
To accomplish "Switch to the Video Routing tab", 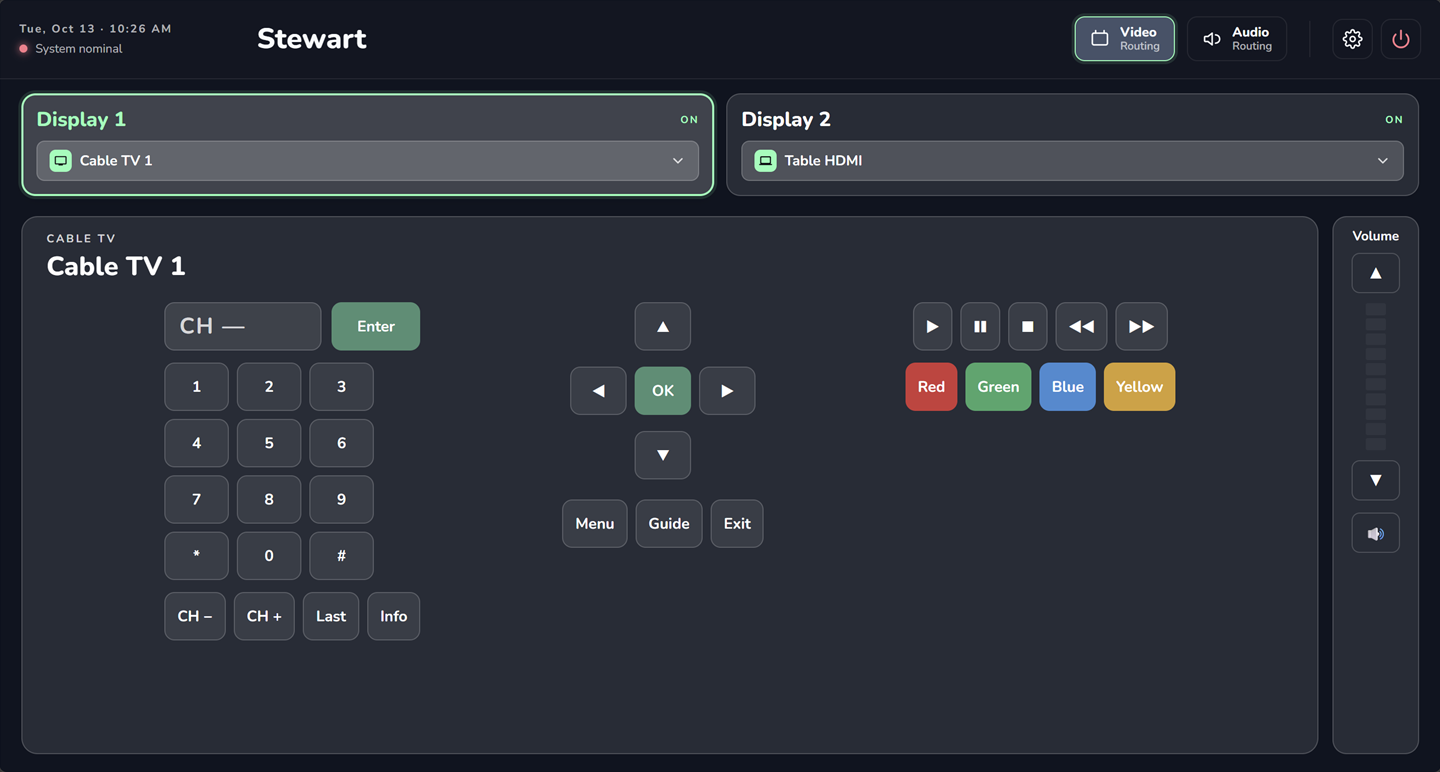I will point(1125,39).
